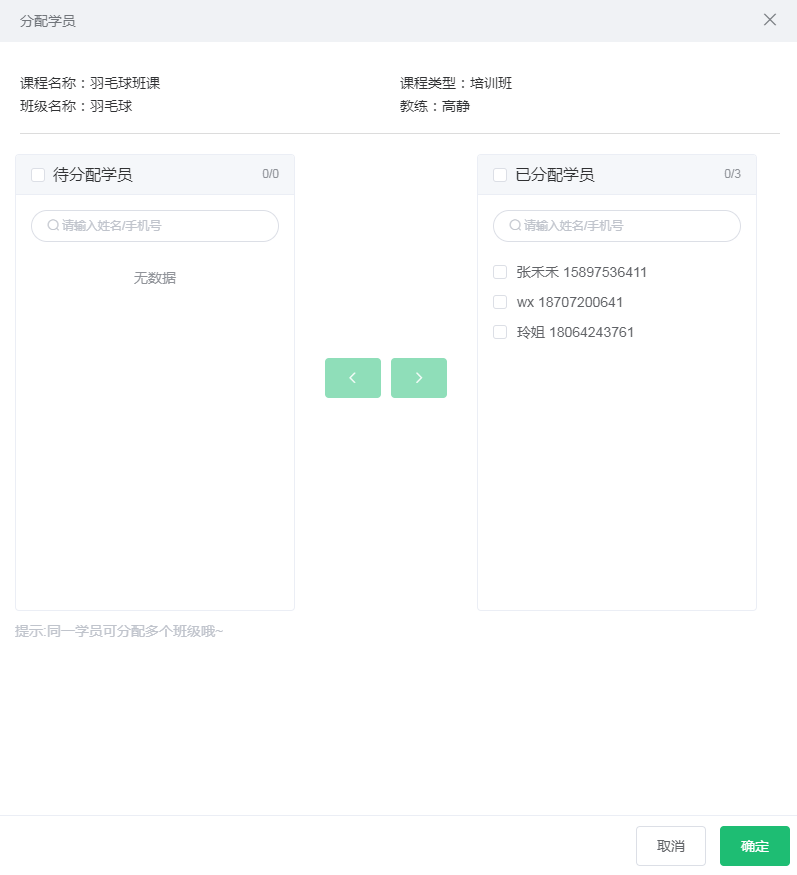The width and height of the screenshot is (797, 875).
Task: Click the 待分配学员 panel header label
Action: click(x=92, y=175)
